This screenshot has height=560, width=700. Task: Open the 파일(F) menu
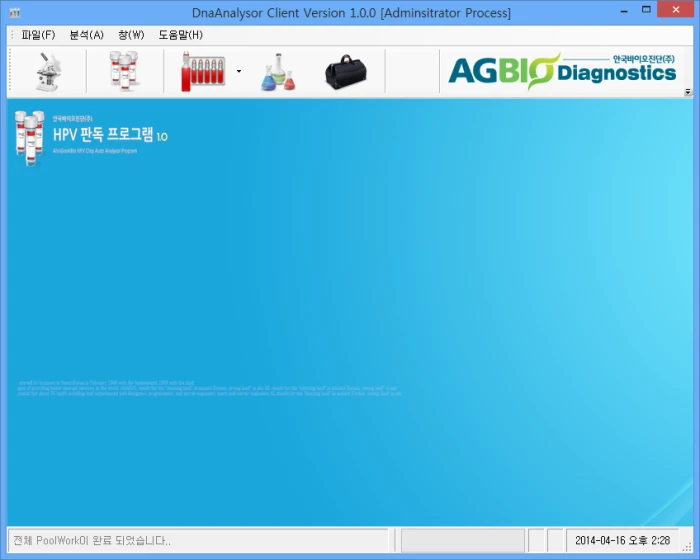(38, 35)
